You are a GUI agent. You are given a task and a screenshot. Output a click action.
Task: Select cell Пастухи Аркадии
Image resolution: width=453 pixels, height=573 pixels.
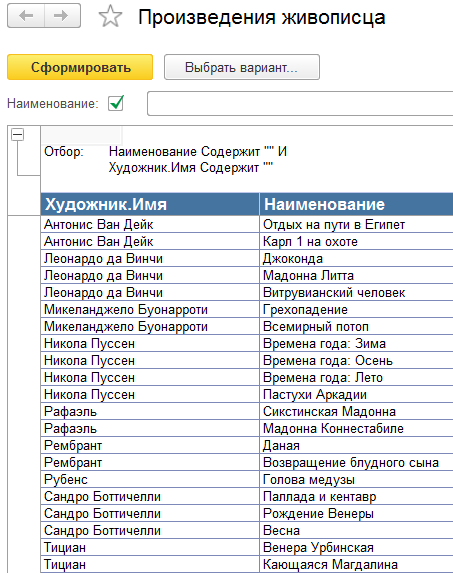[x=356, y=394]
